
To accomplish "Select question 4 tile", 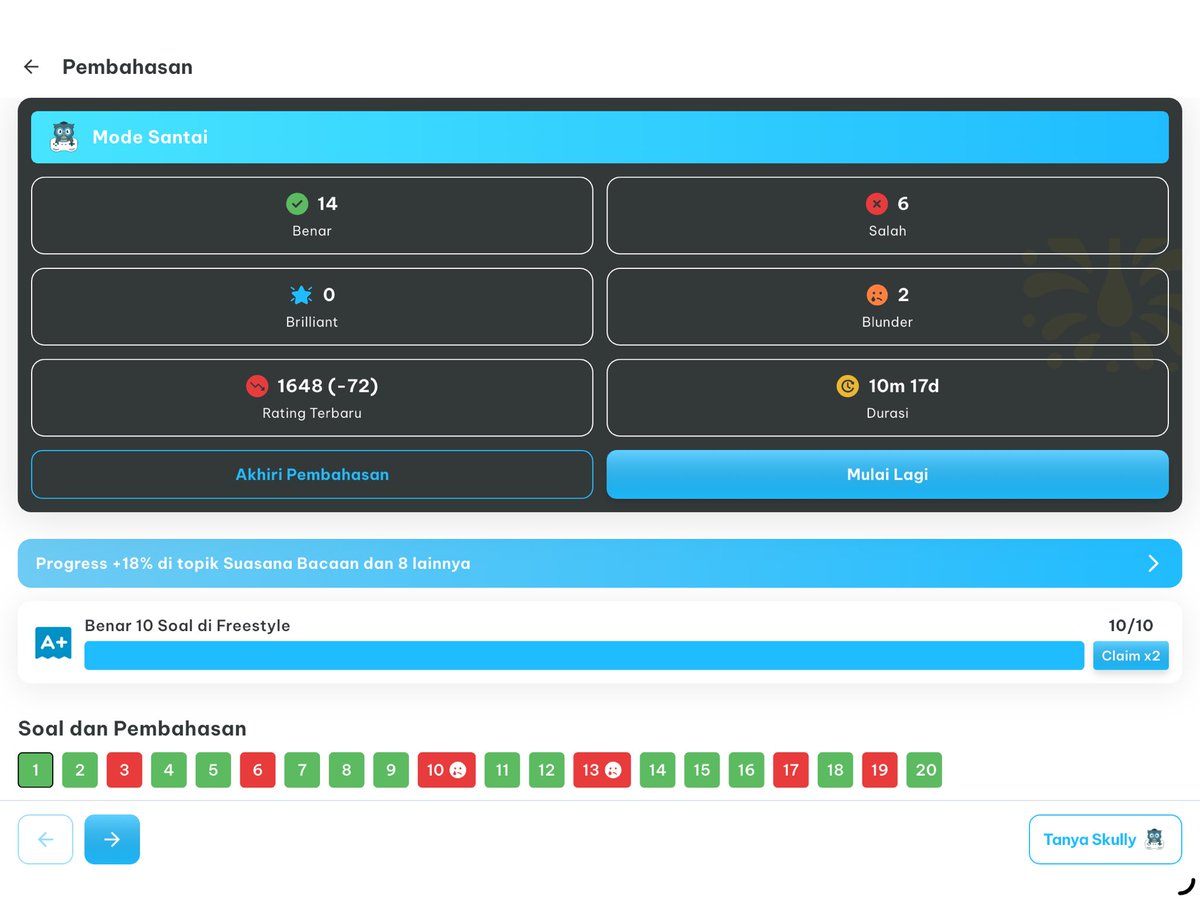I will tap(169, 770).
